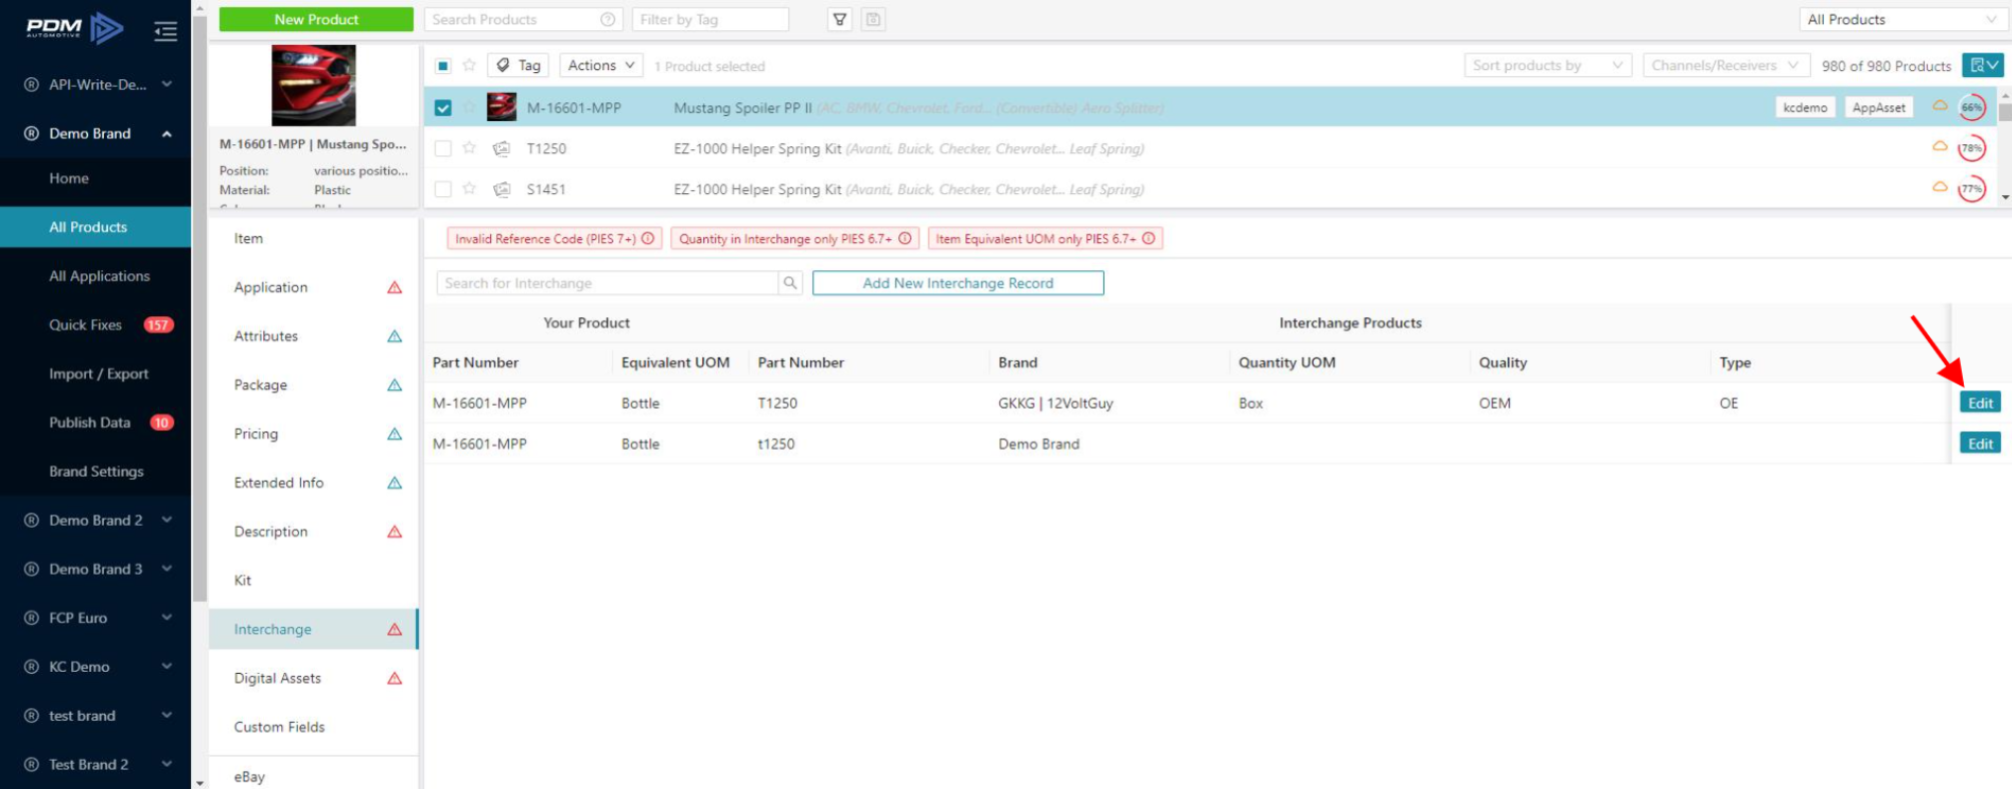Uncheck the M-16601-MPP product checkbox
This screenshot has width=2012, height=789.
pyautogui.click(x=443, y=107)
